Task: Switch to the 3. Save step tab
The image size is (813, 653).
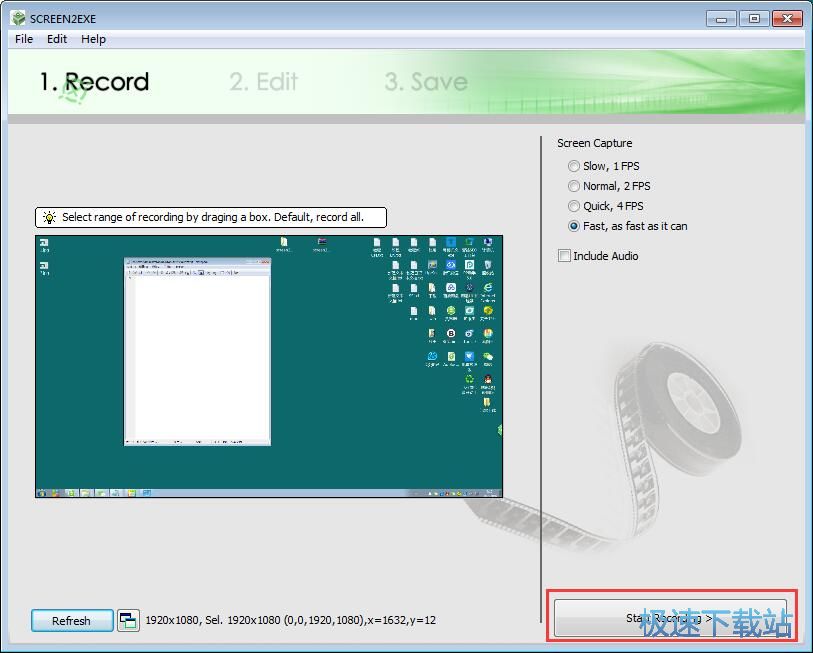Action: pos(425,82)
